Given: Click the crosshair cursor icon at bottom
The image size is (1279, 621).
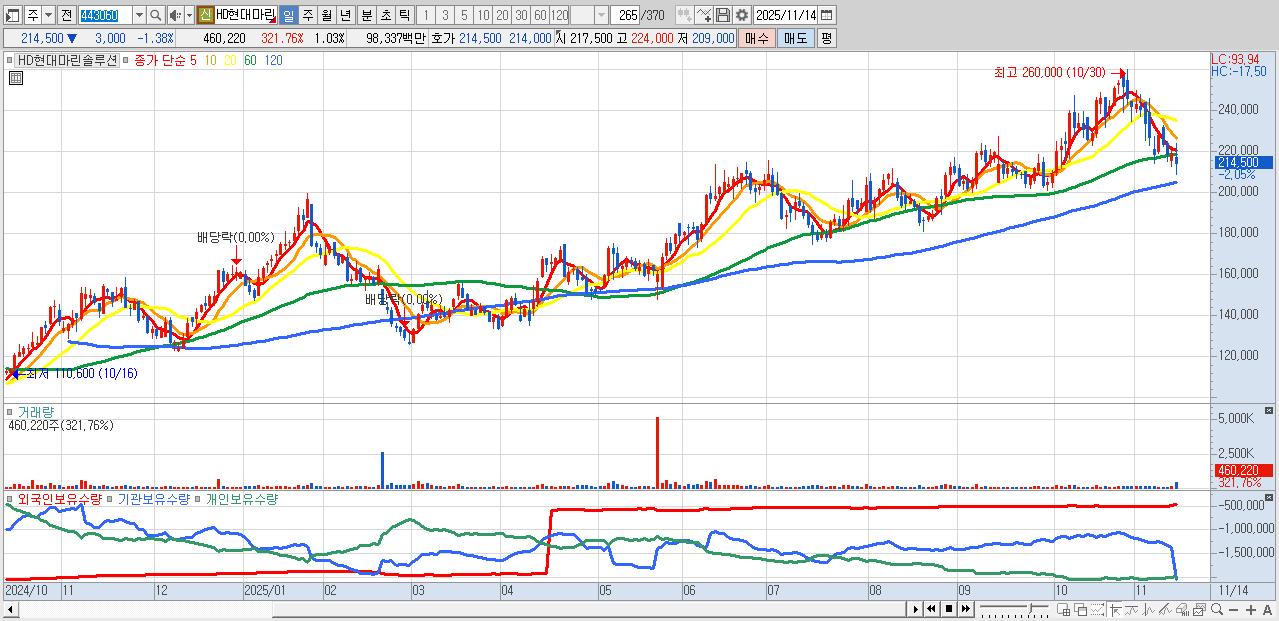Looking at the screenshot, I should 1116,609.
